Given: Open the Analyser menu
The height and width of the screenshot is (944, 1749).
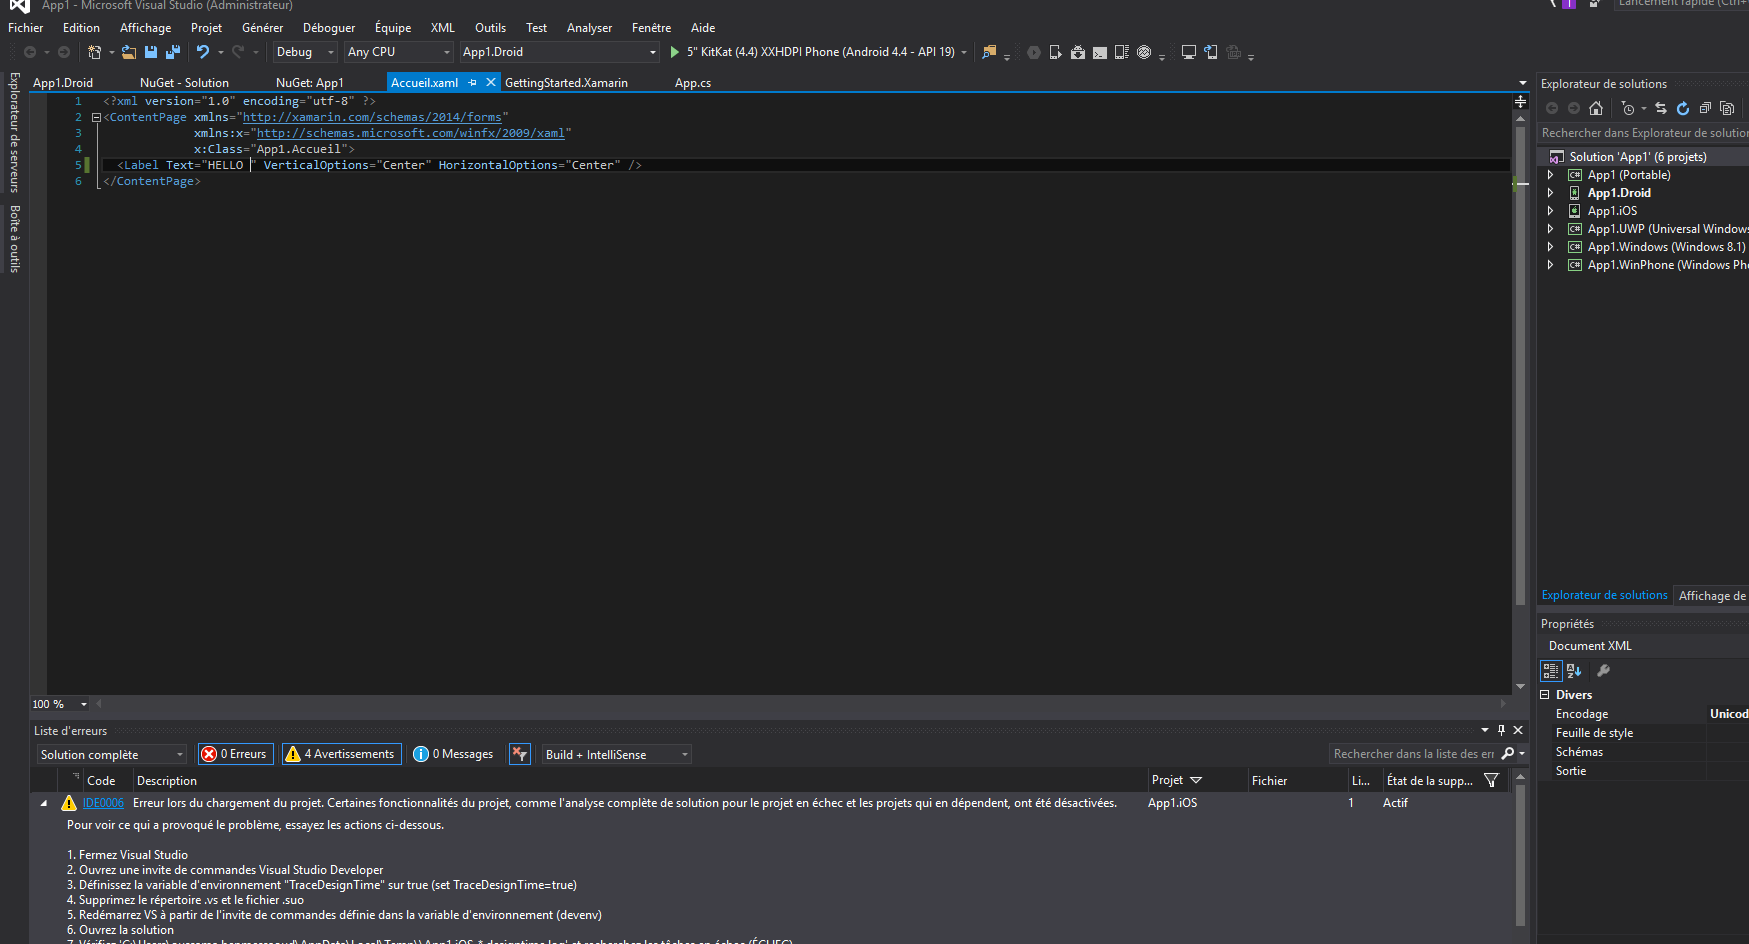Looking at the screenshot, I should tap(589, 28).
